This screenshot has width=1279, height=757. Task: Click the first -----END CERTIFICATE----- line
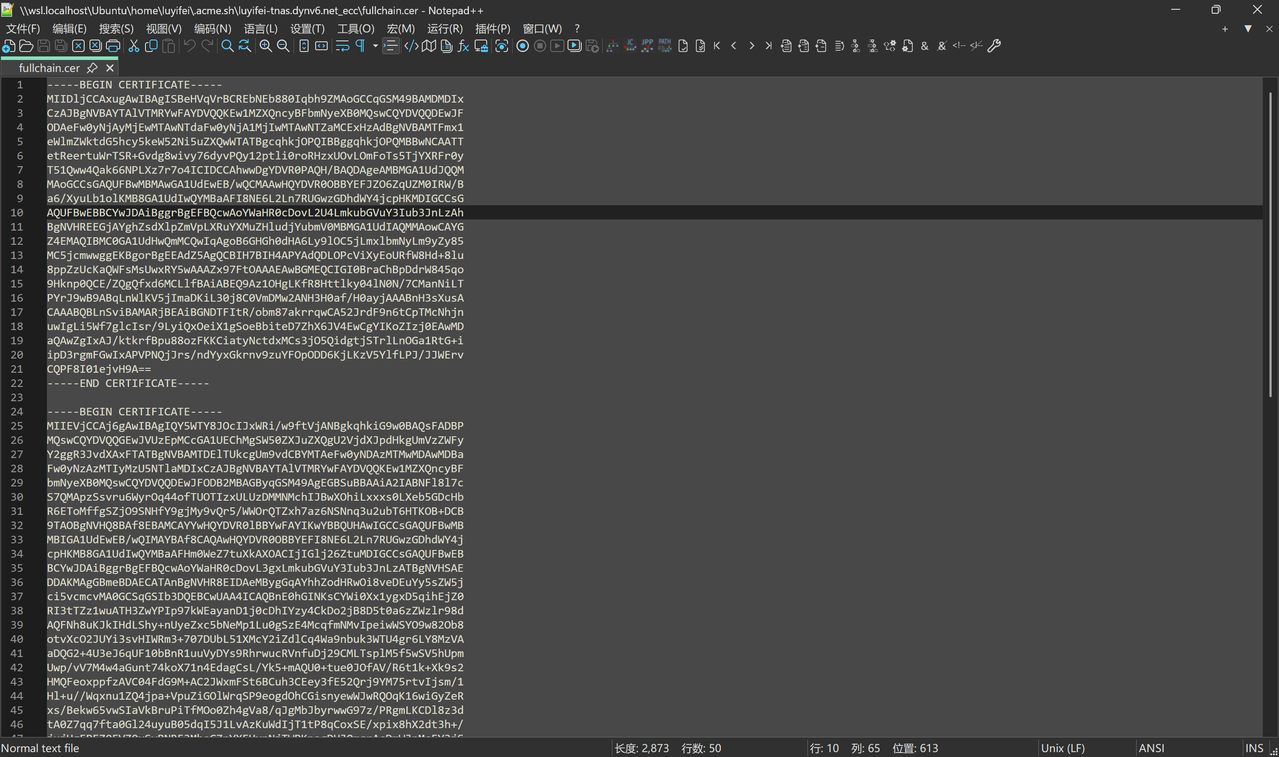click(x=128, y=383)
